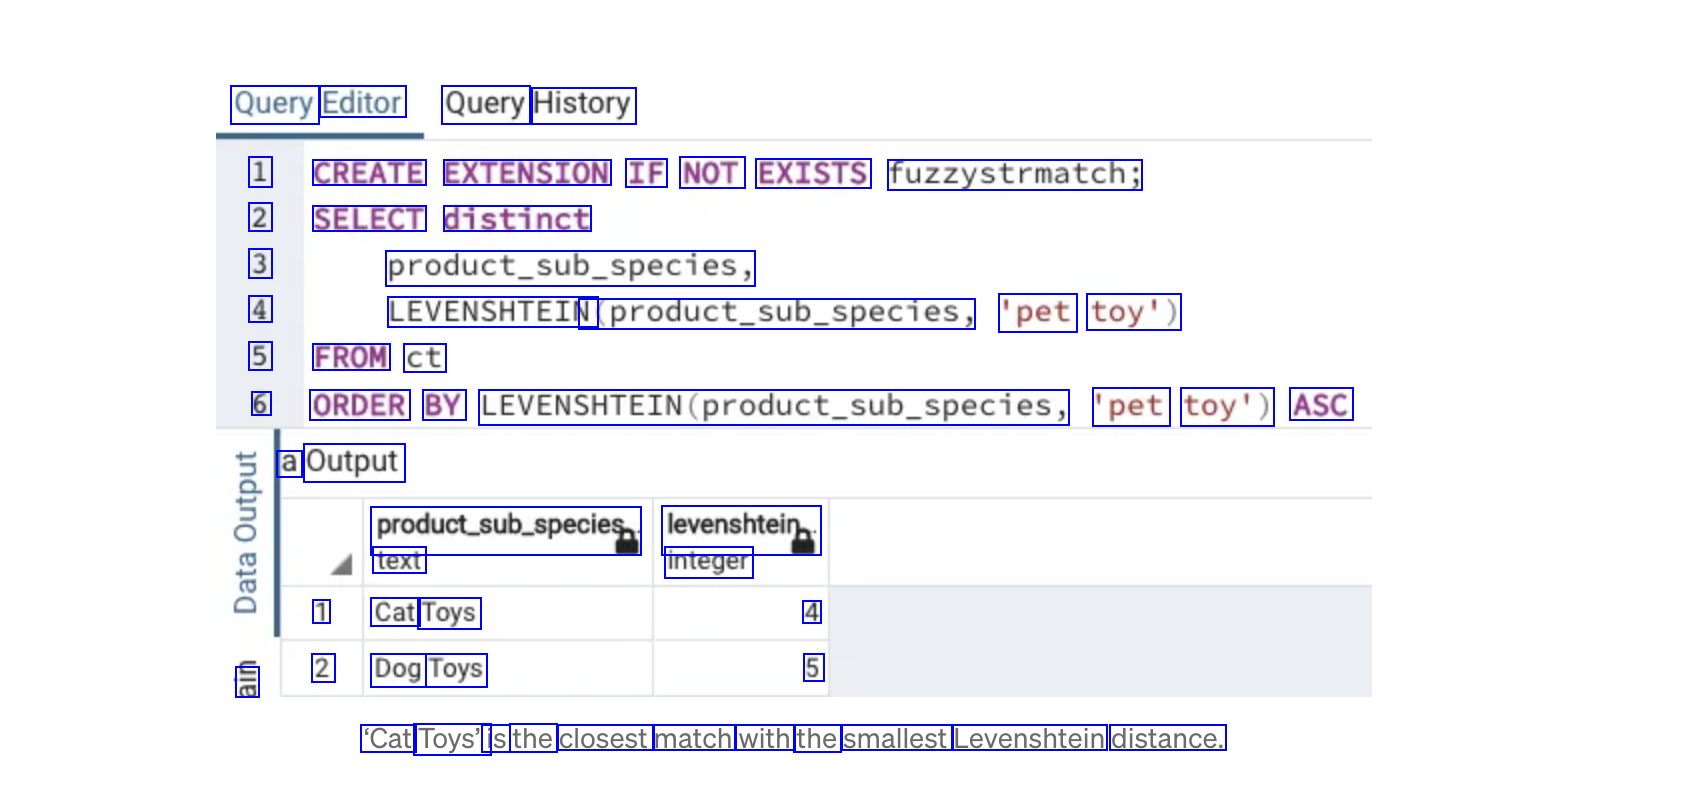The image size is (1692, 792).
Task: Click line number 6 in editor gutter
Action: click(x=260, y=404)
